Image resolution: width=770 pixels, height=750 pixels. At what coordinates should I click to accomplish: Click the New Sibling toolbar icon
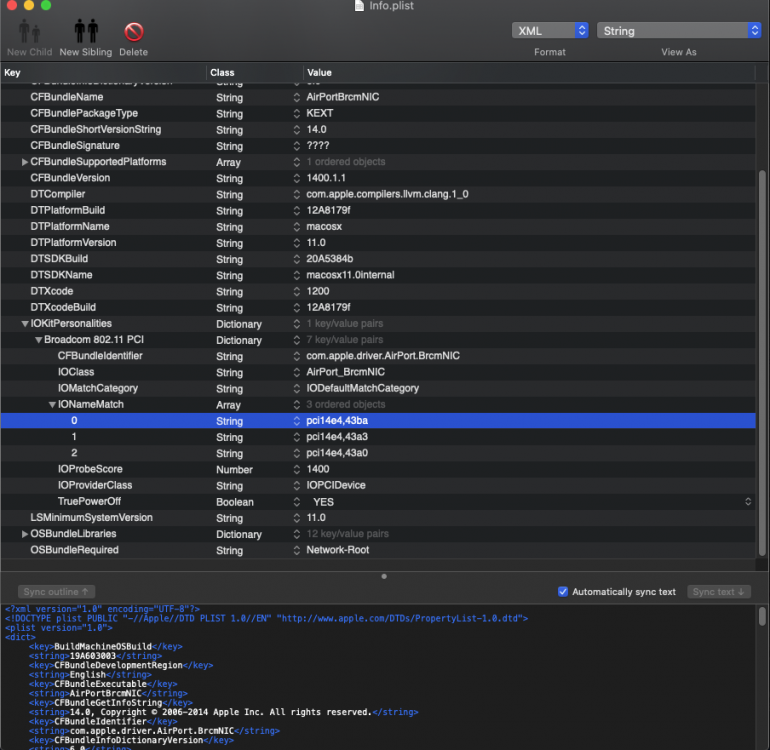coord(86,32)
